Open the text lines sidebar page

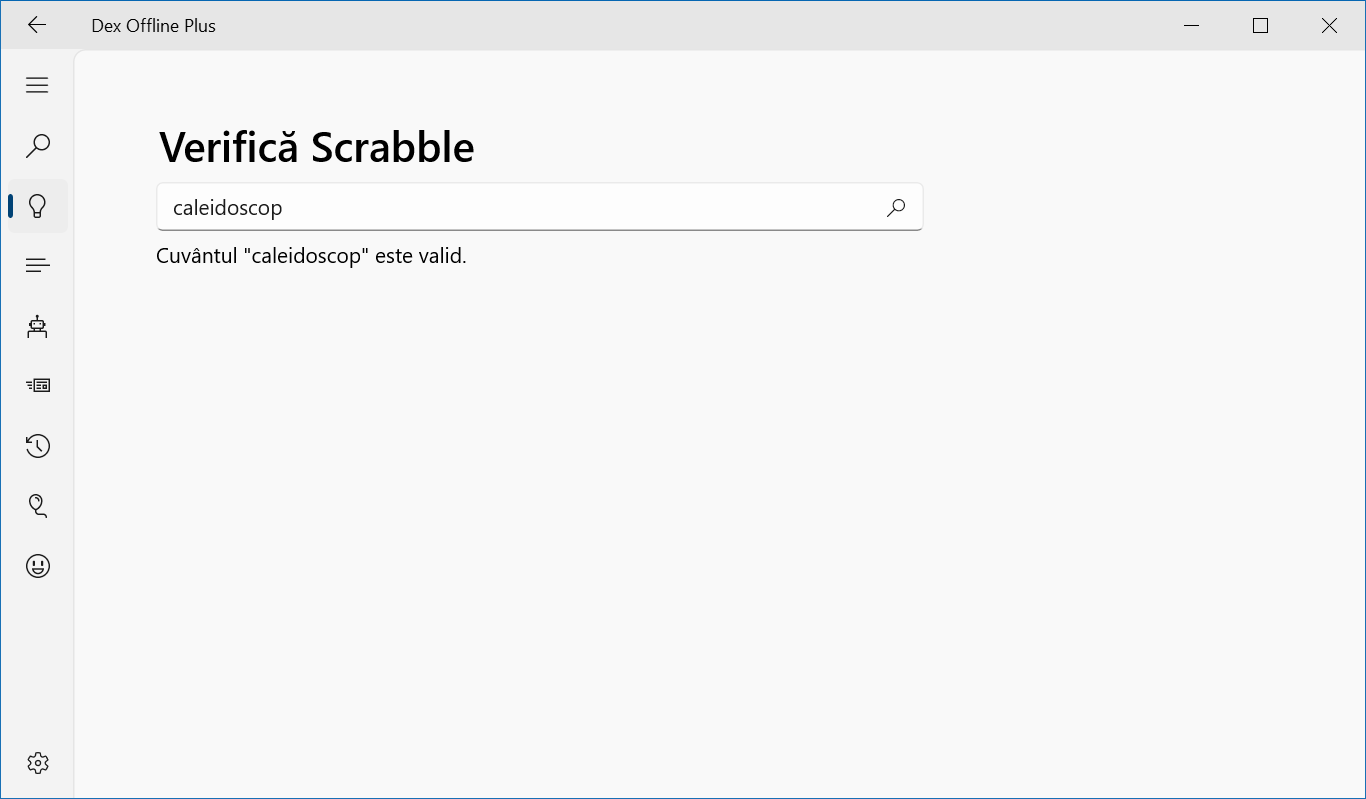(x=37, y=265)
